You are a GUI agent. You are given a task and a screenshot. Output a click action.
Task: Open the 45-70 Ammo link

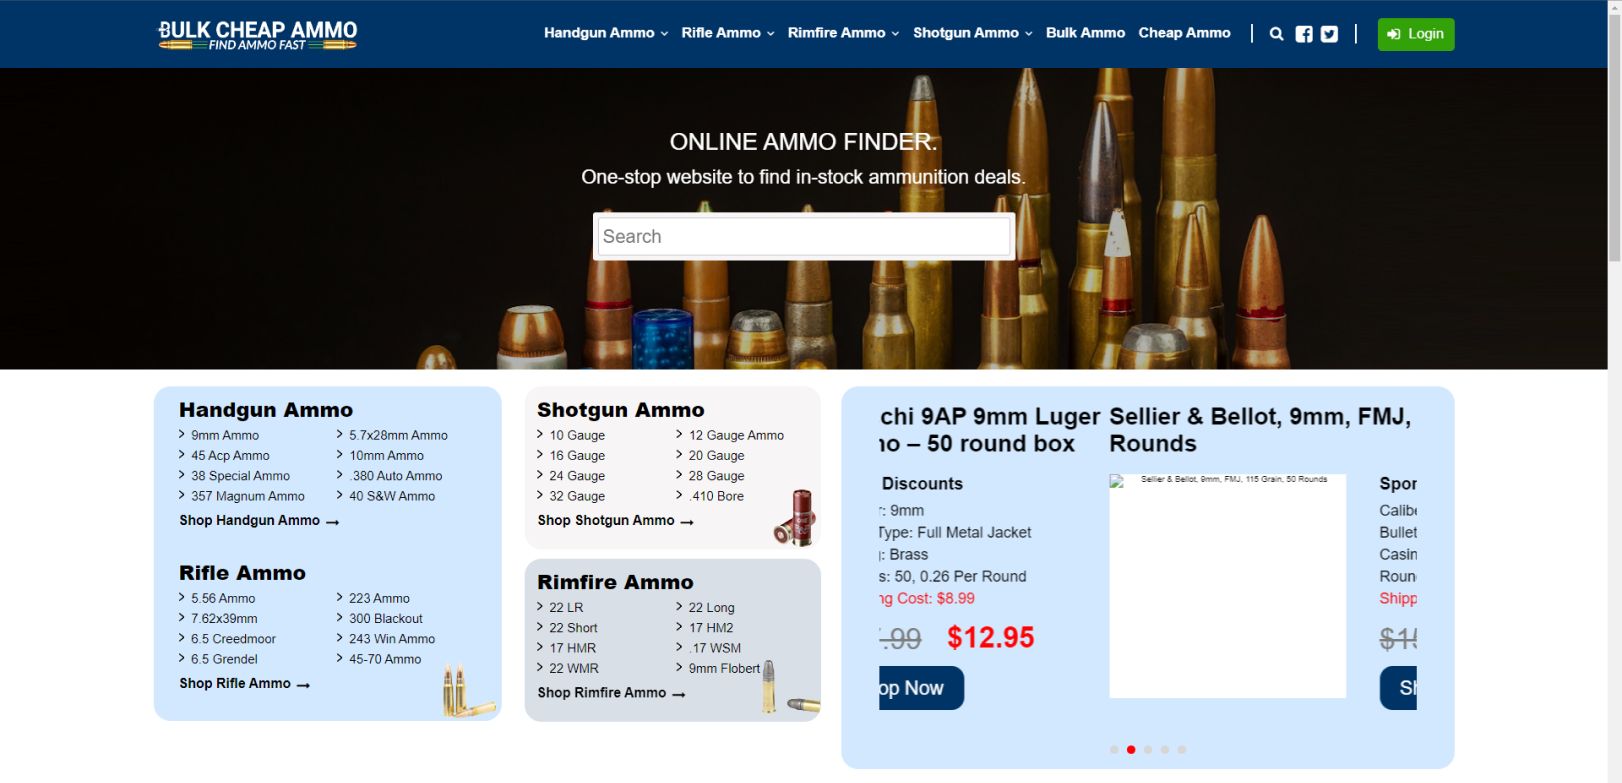[x=385, y=659]
